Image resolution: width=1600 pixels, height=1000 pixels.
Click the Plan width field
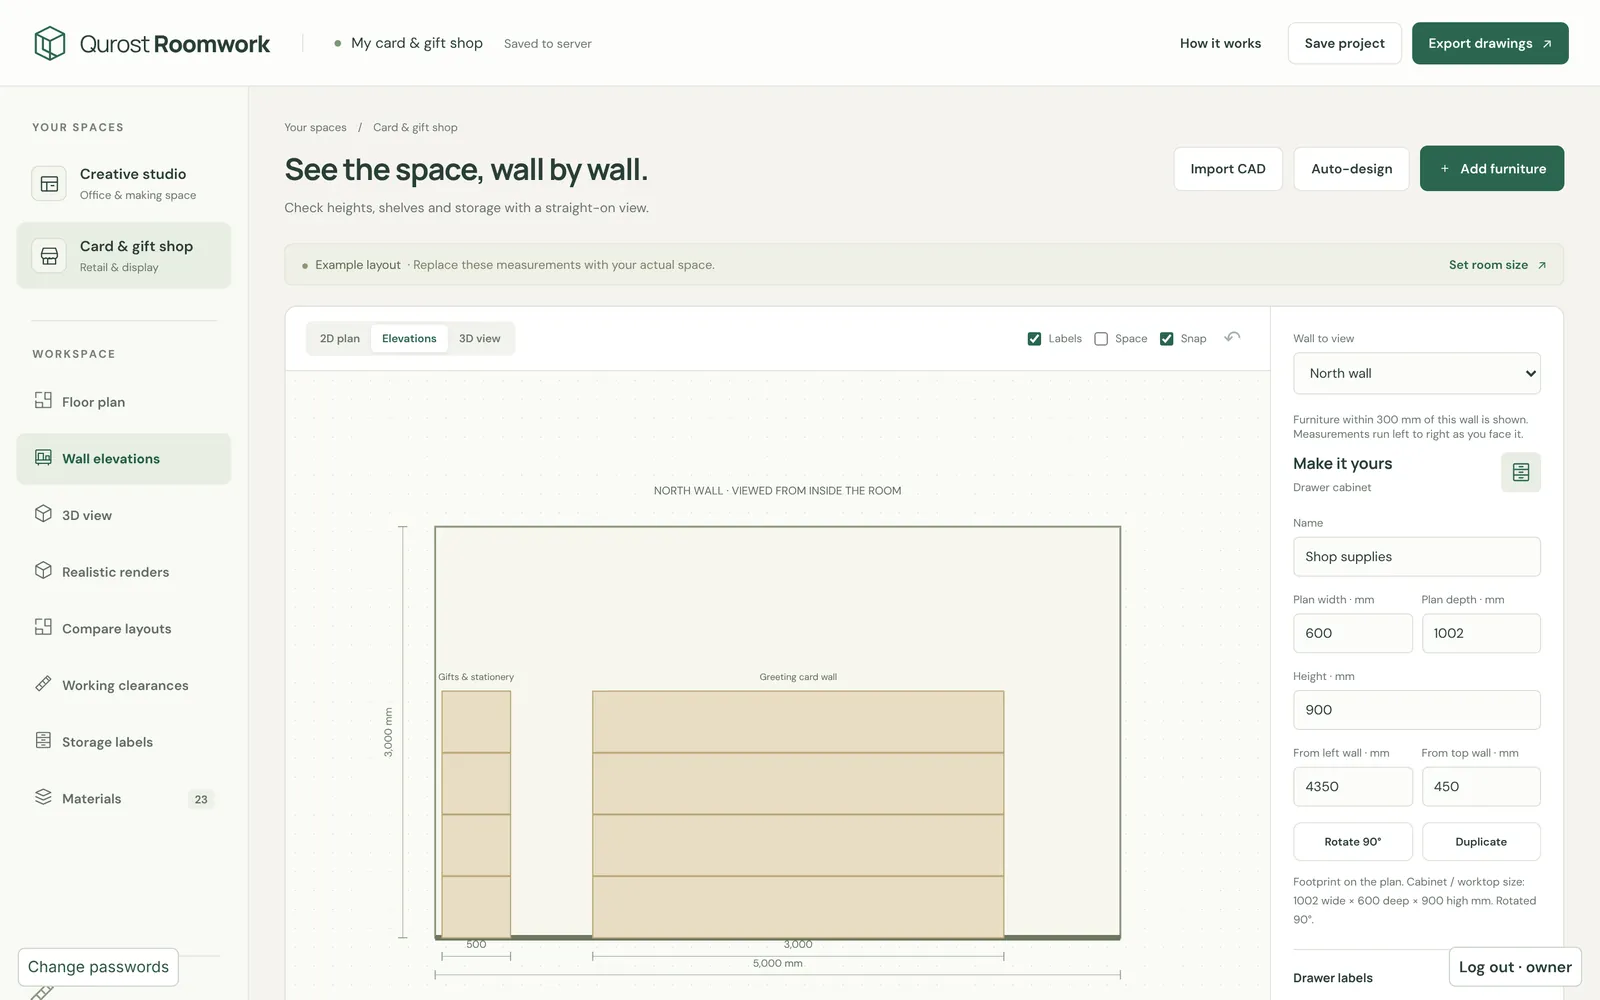pyautogui.click(x=1352, y=633)
